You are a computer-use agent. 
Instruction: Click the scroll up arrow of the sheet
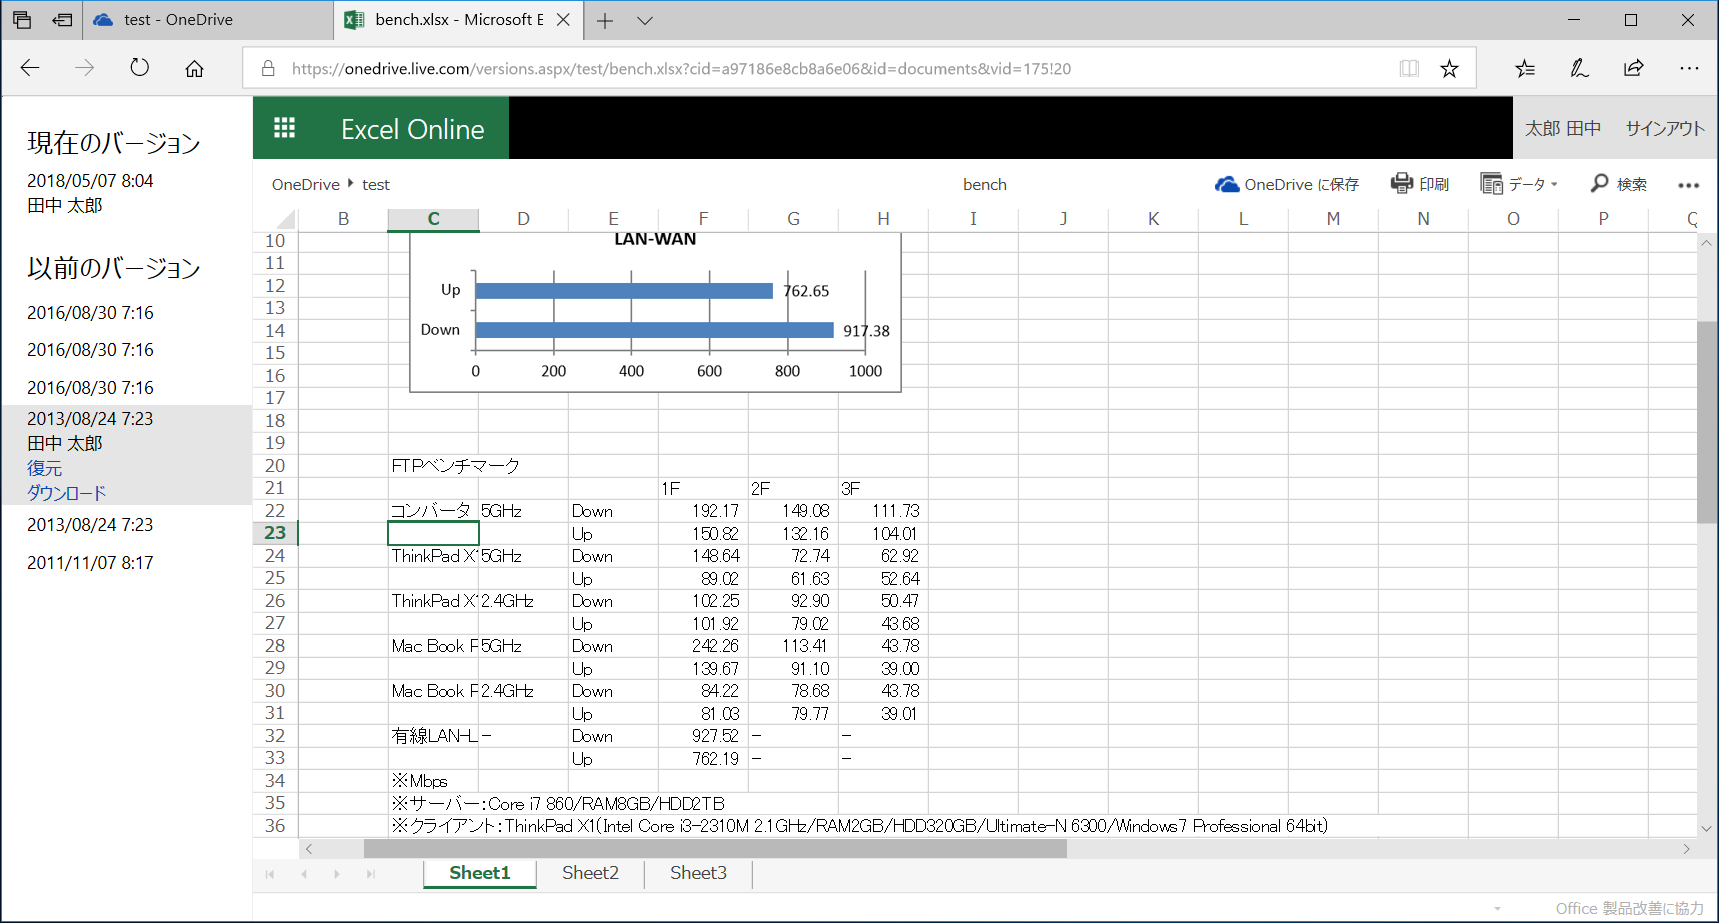coord(1707,243)
